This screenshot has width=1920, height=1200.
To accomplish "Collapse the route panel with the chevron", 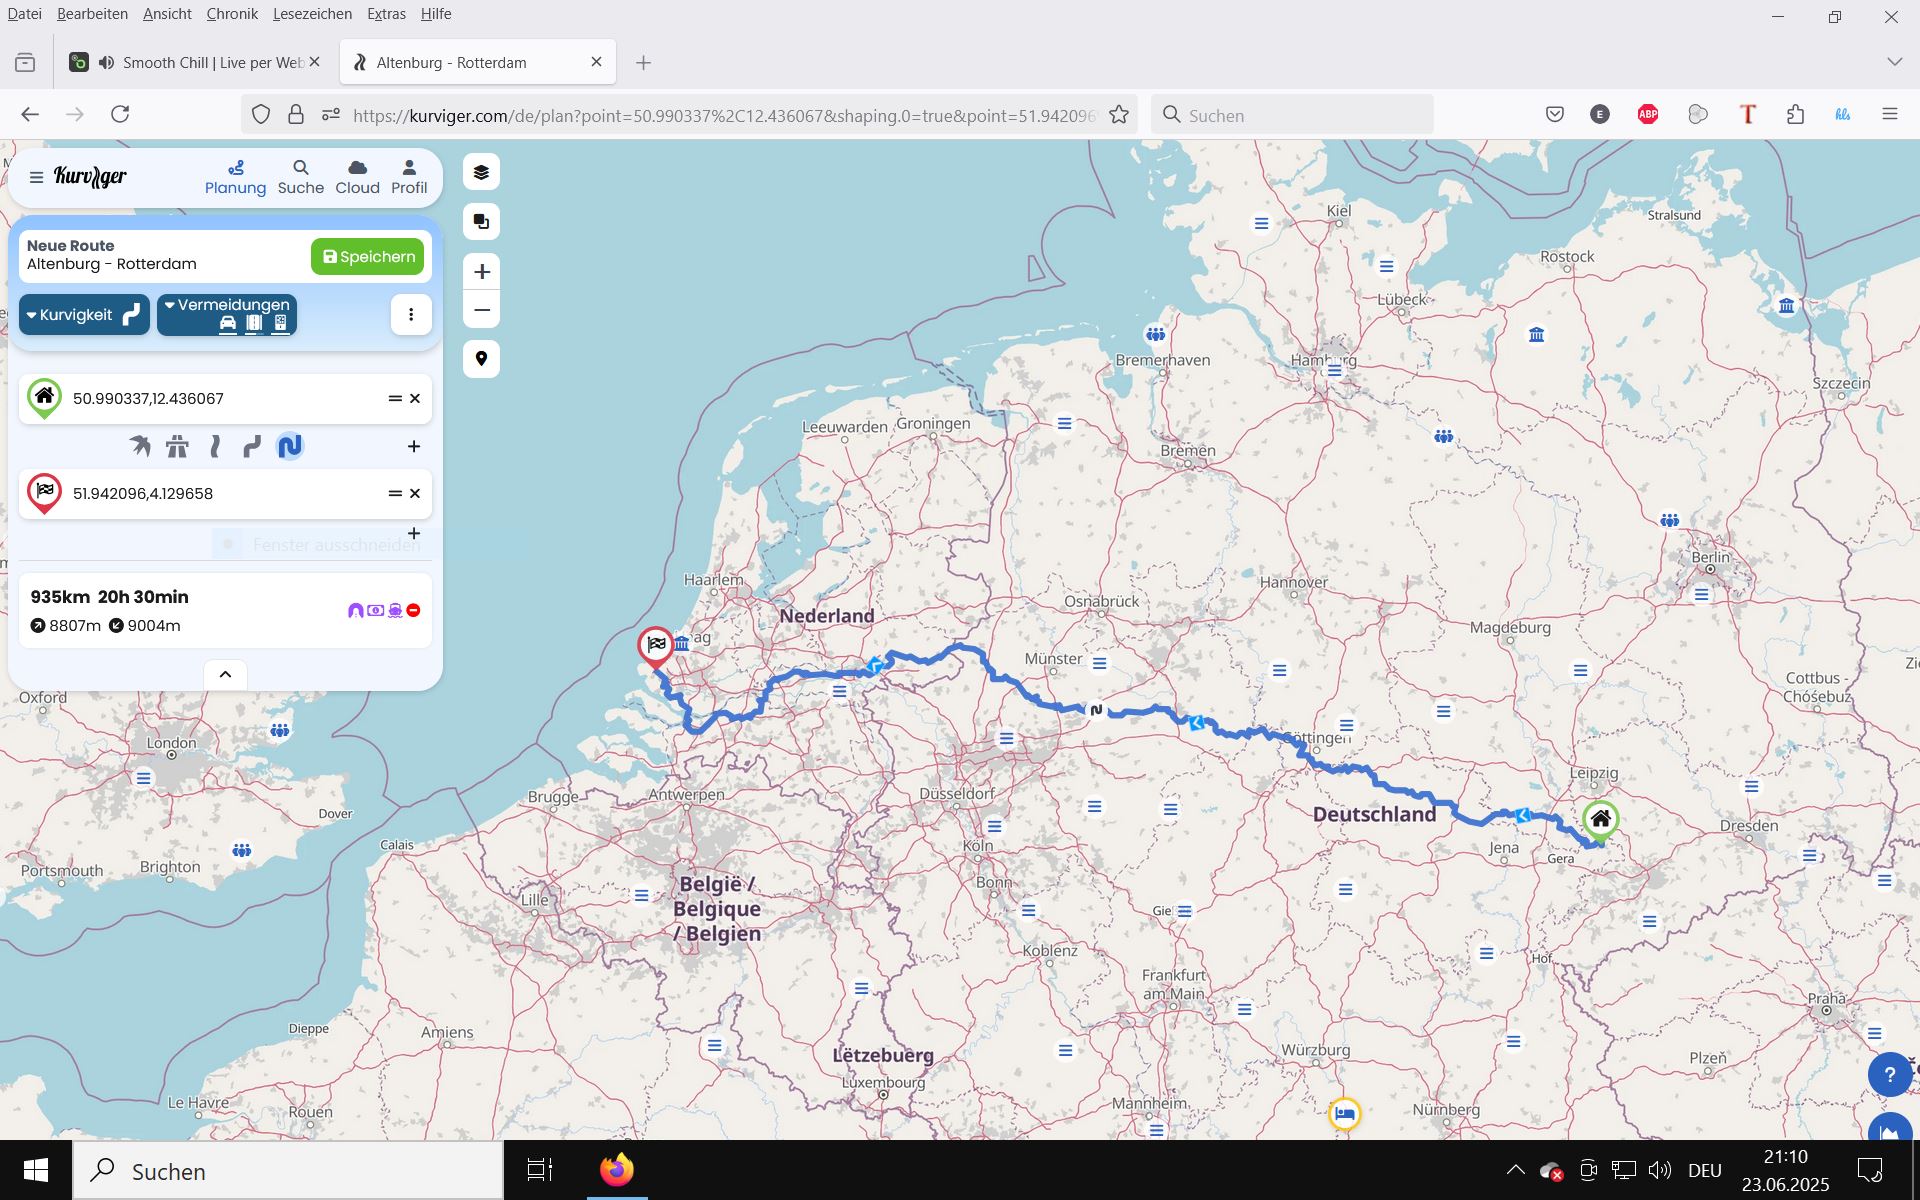I will (225, 675).
